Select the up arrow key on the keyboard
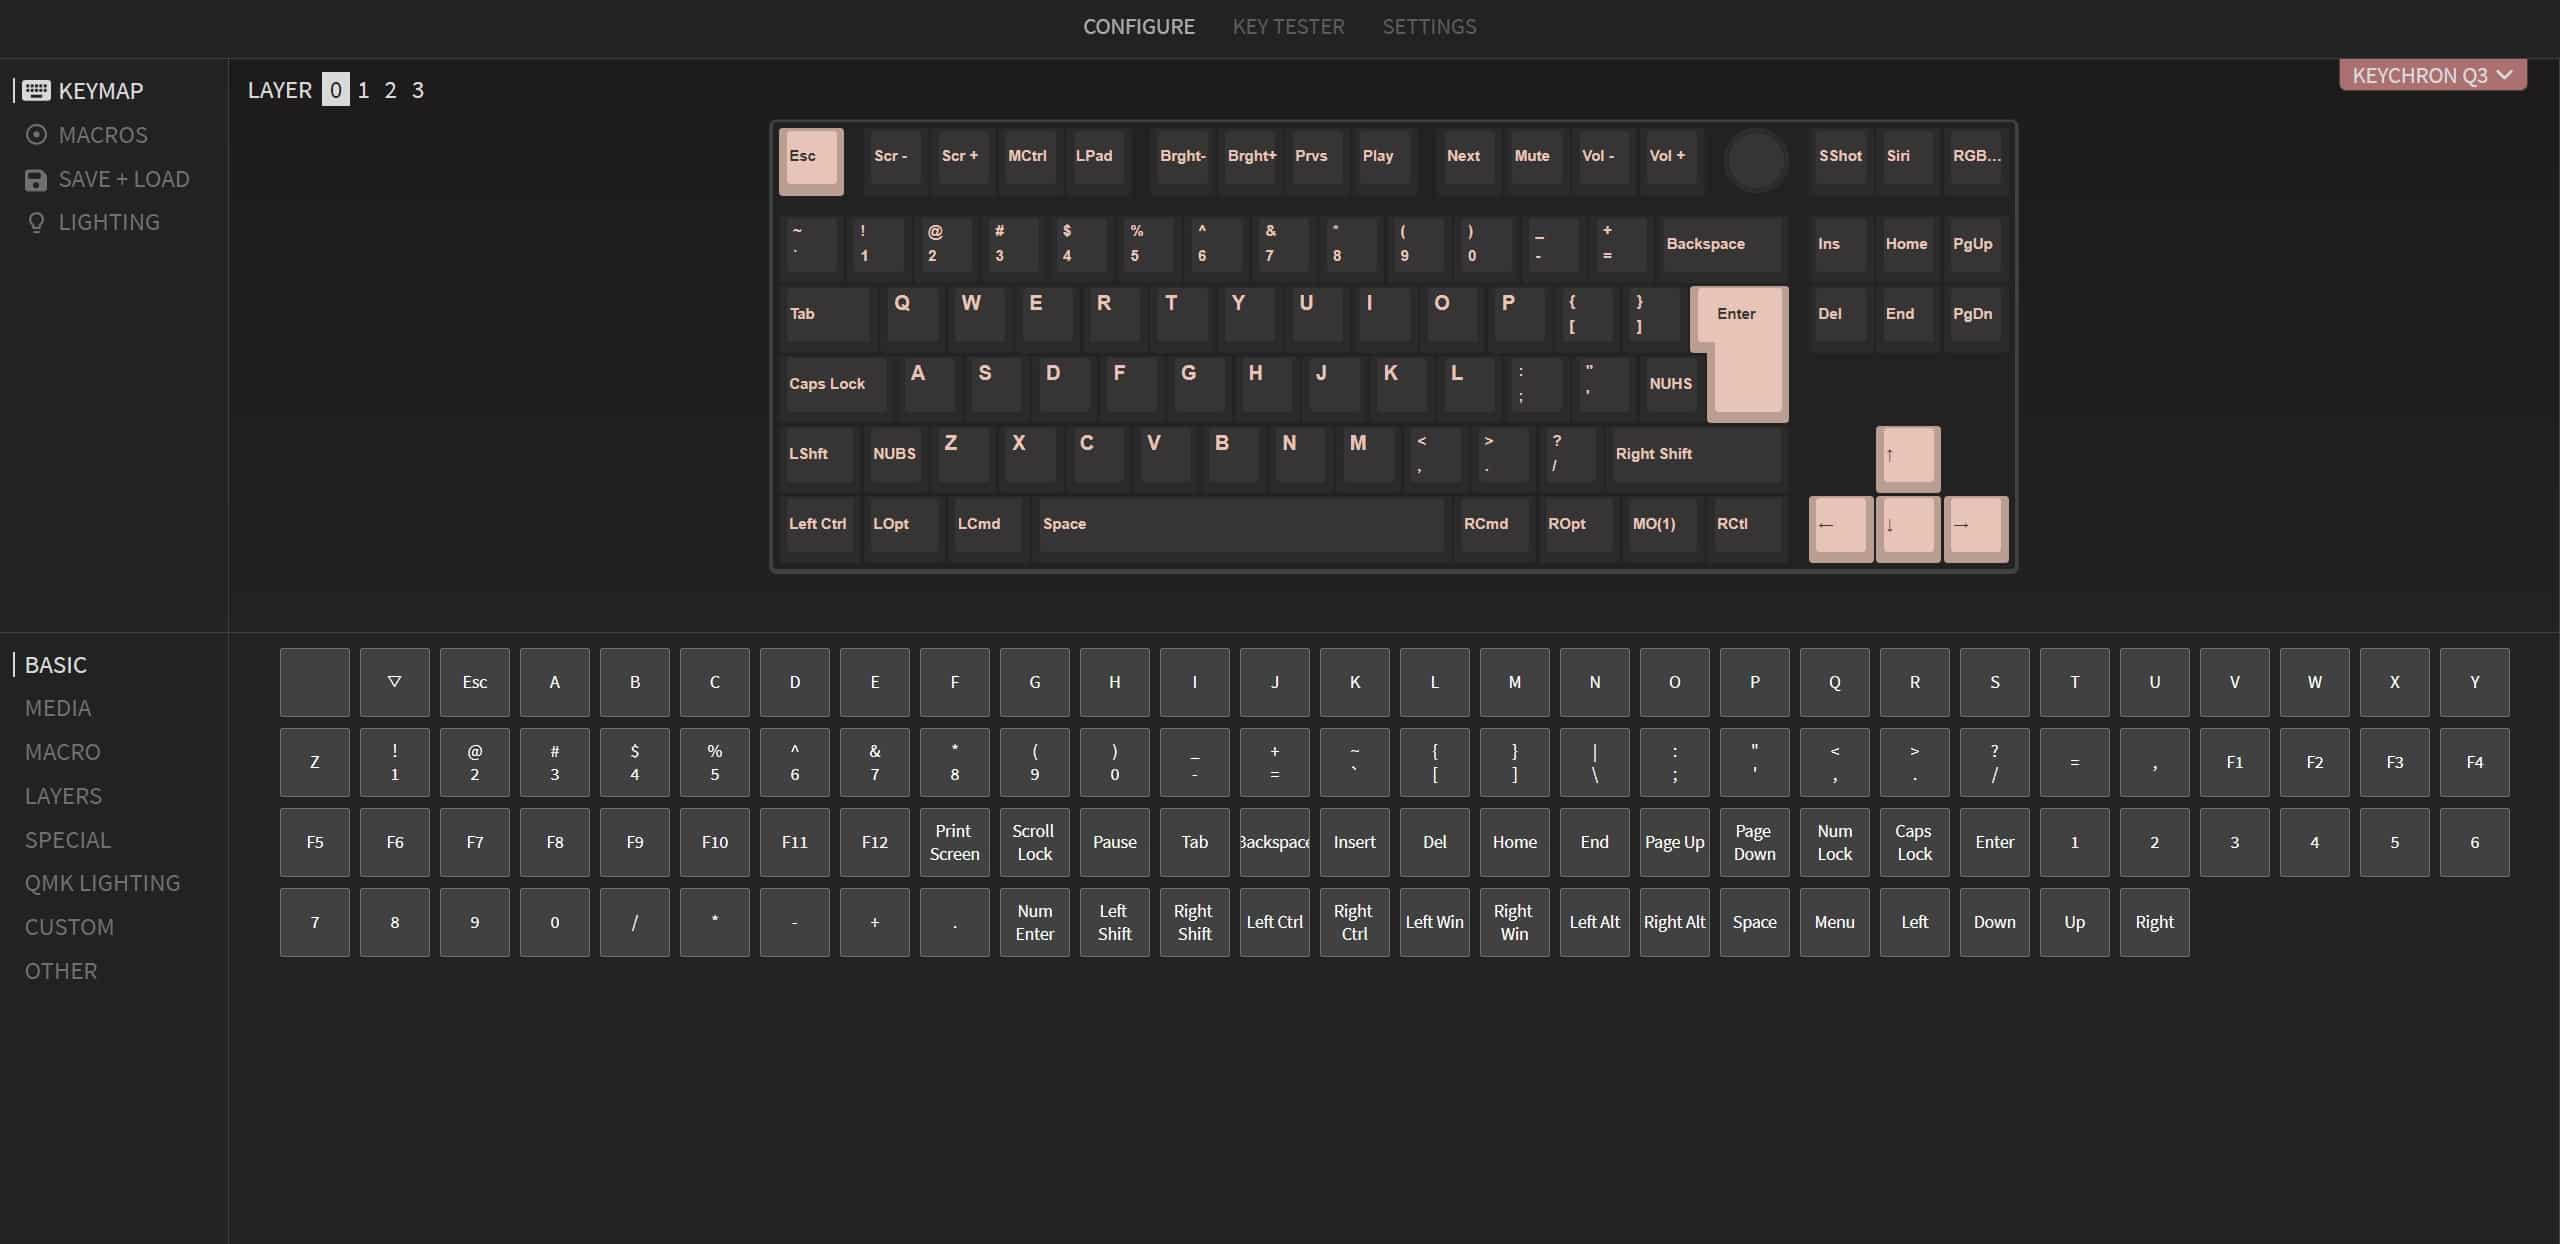The width and height of the screenshot is (2560, 1244). [x=1907, y=457]
